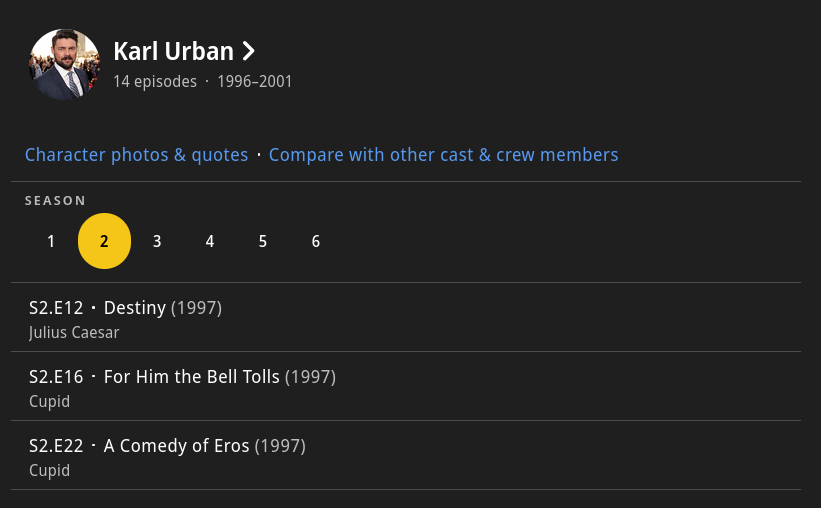Click the chevron next to Karl Urban
821x508 pixels.
pyautogui.click(x=249, y=51)
